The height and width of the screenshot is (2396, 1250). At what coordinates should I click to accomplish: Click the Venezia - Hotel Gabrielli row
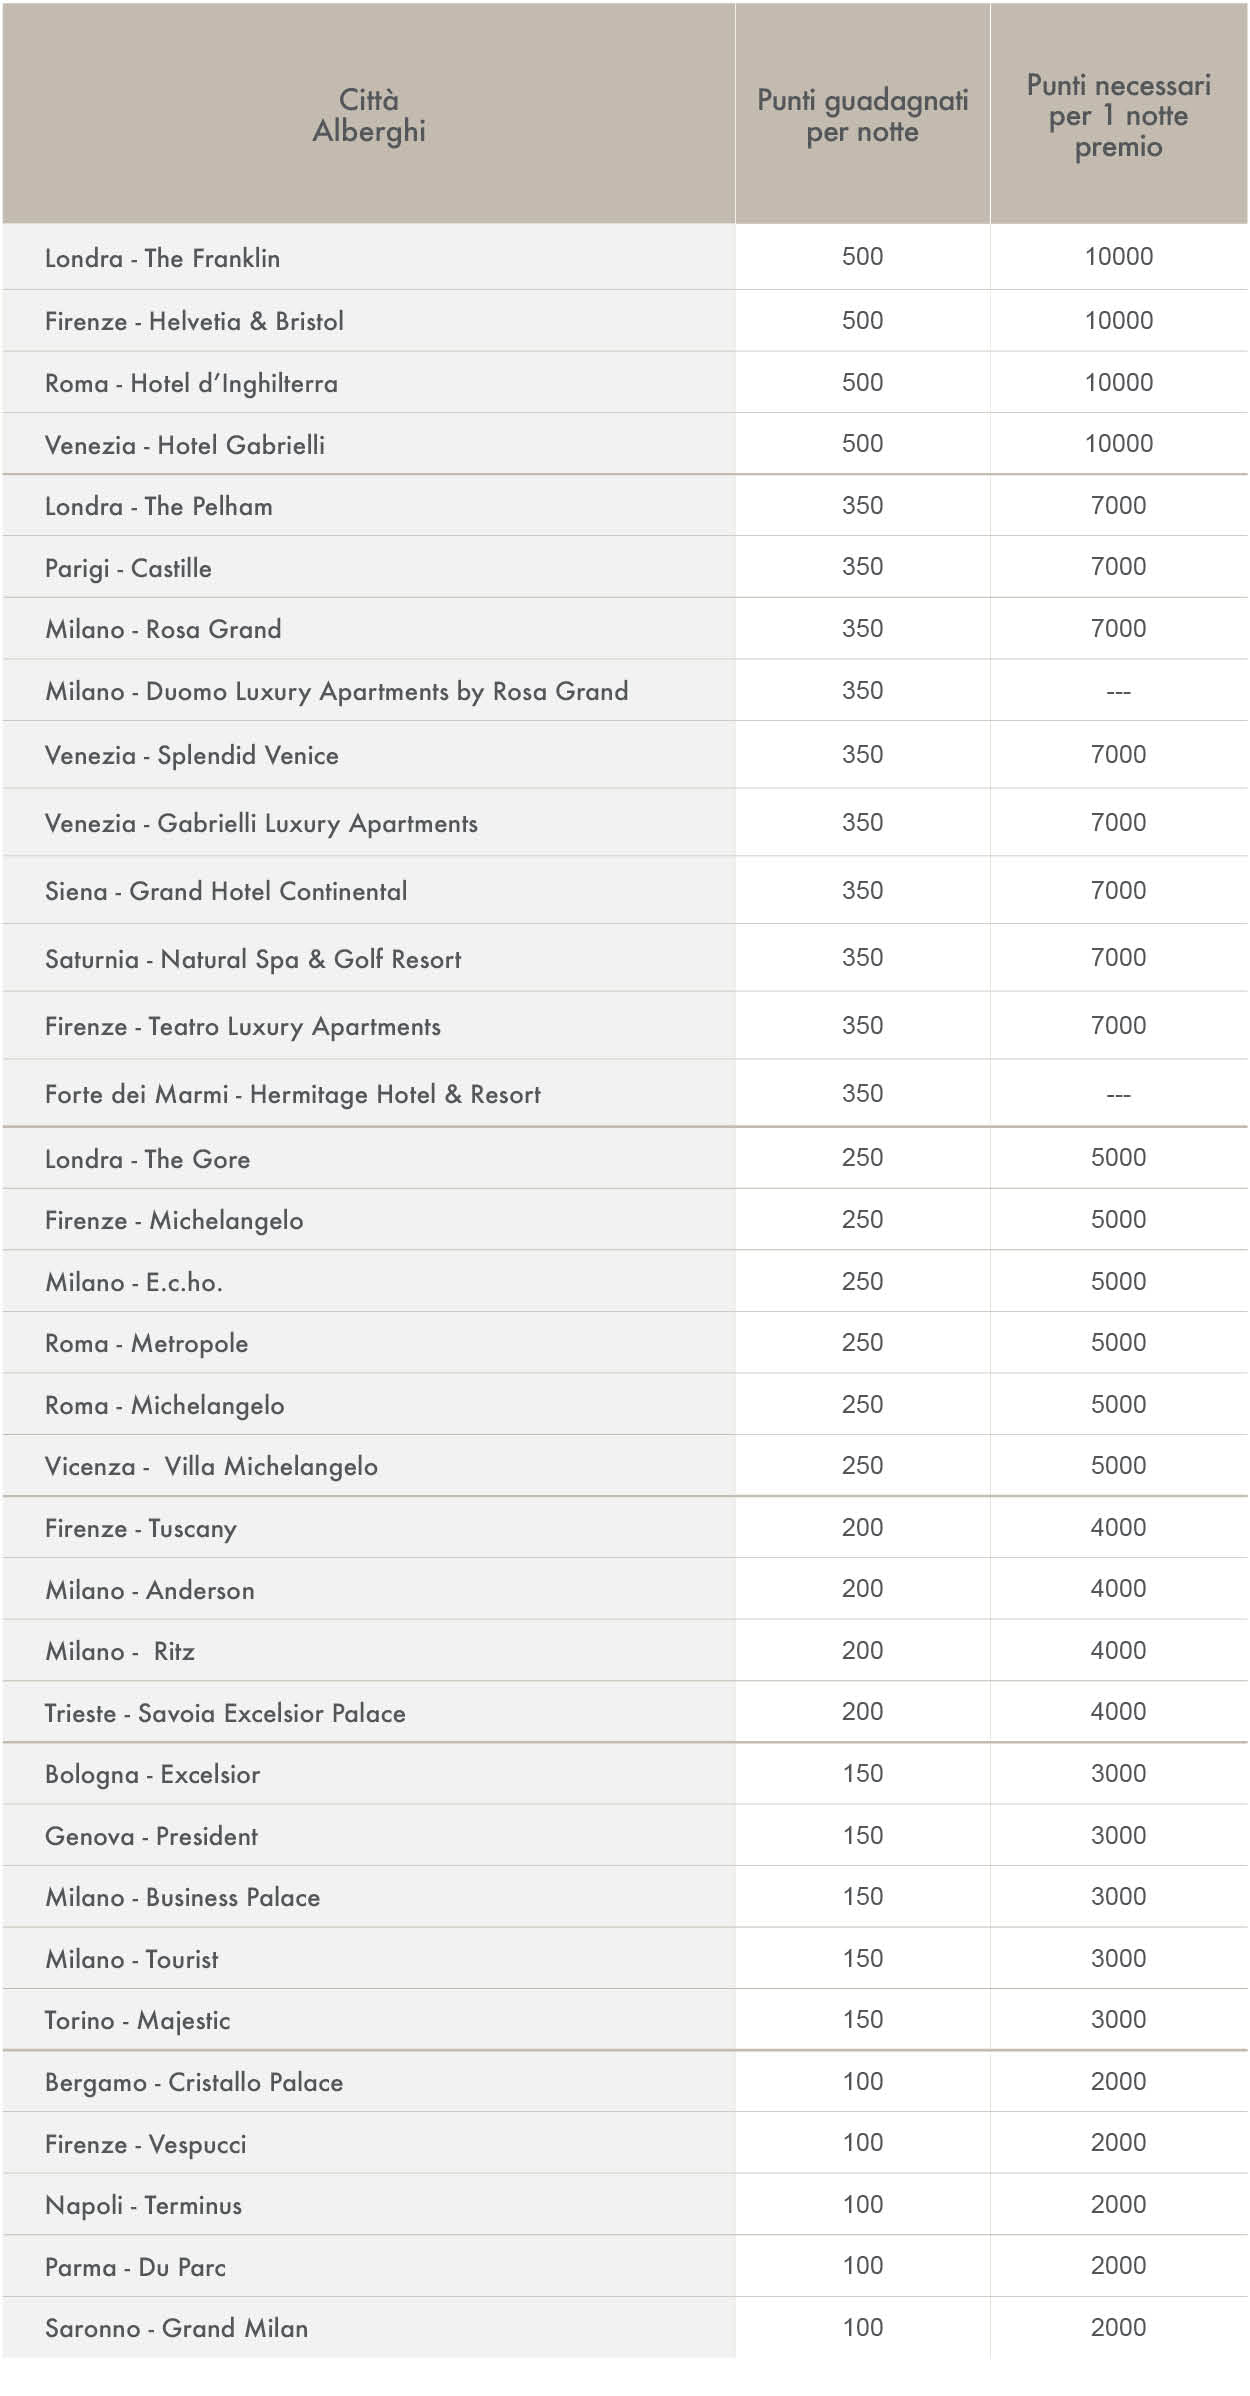625,444
